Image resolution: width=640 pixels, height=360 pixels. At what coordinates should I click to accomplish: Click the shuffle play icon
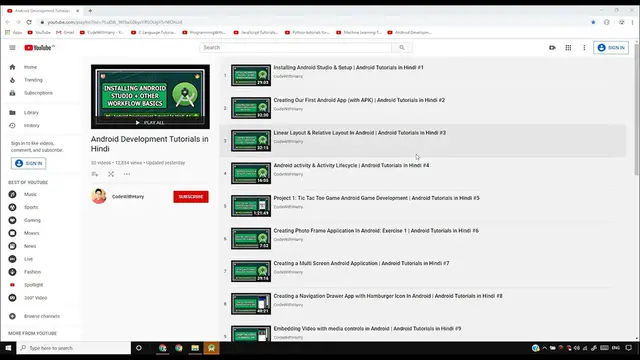tap(111, 174)
